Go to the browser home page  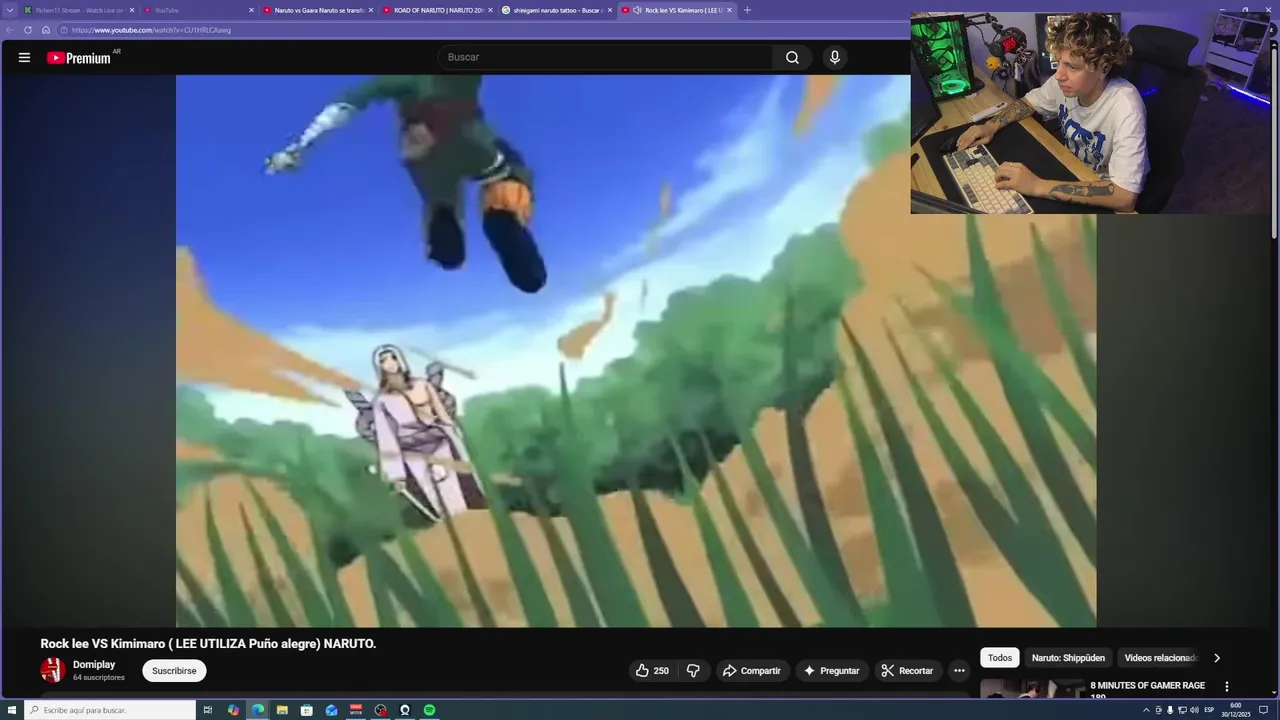pyautogui.click(x=45, y=30)
